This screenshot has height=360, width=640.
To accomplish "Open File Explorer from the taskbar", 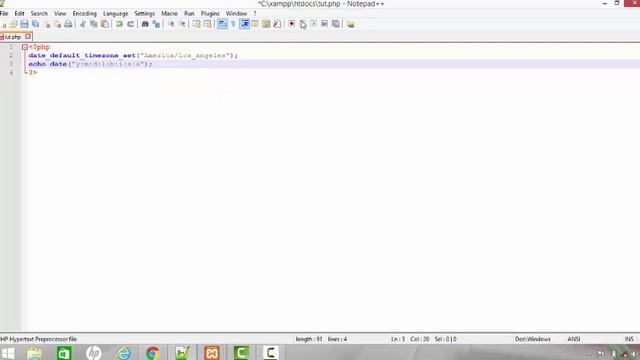I will pyautogui.click(x=35, y=353).
